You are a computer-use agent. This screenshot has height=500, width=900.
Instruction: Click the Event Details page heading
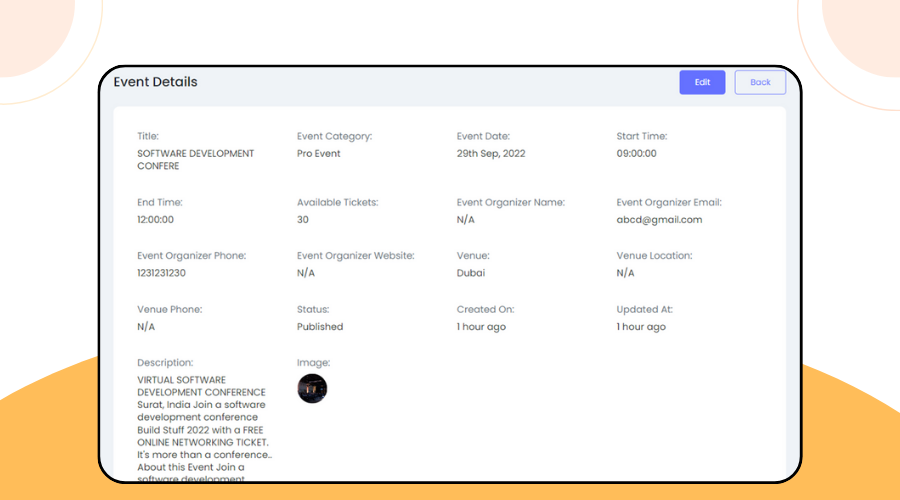(x=155, y=82)
